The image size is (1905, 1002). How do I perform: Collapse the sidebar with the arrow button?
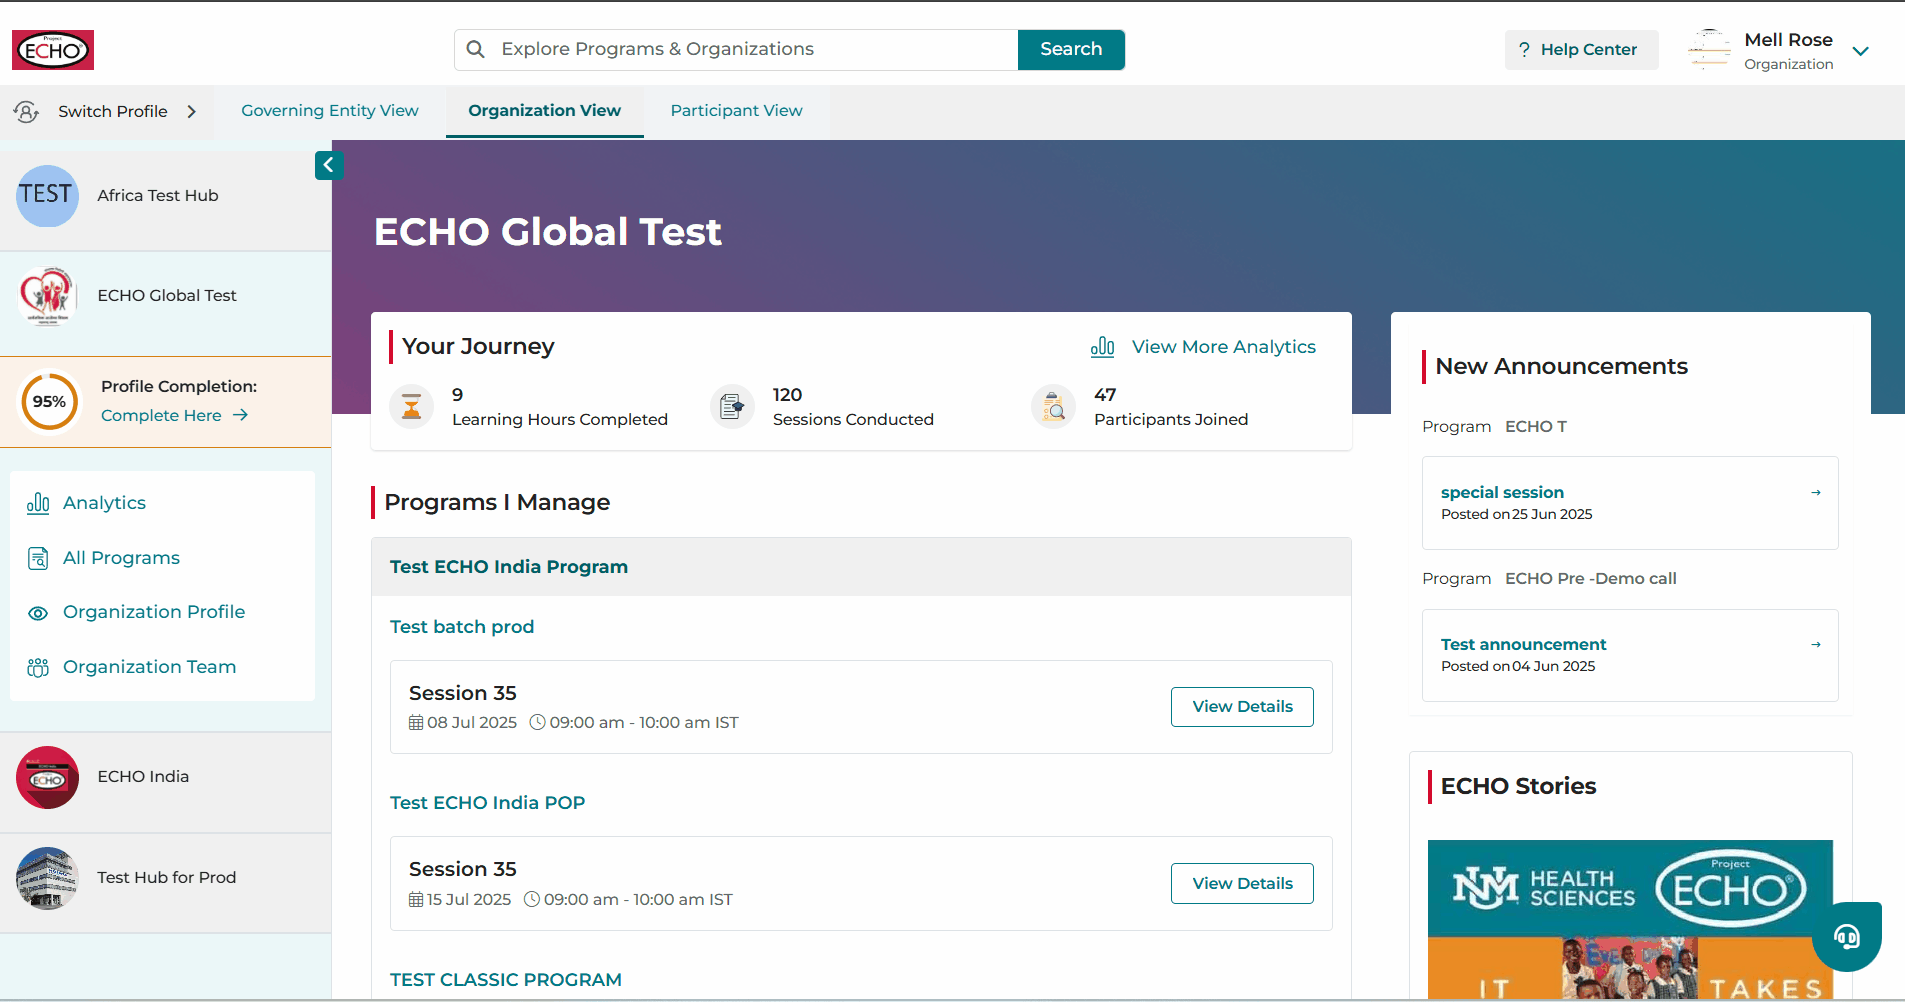(x=328, y=165)
